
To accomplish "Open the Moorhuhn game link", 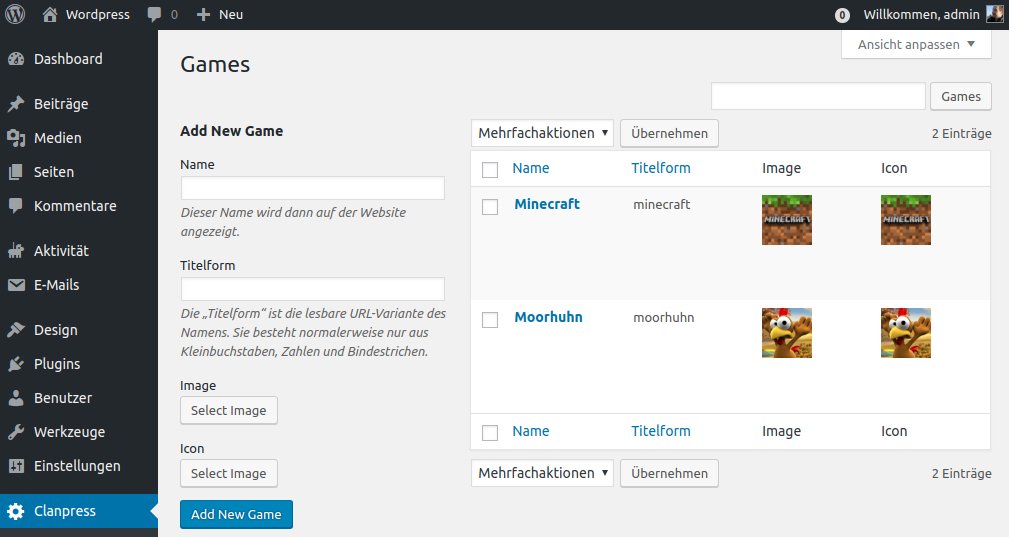I will (x=548, y=317).
